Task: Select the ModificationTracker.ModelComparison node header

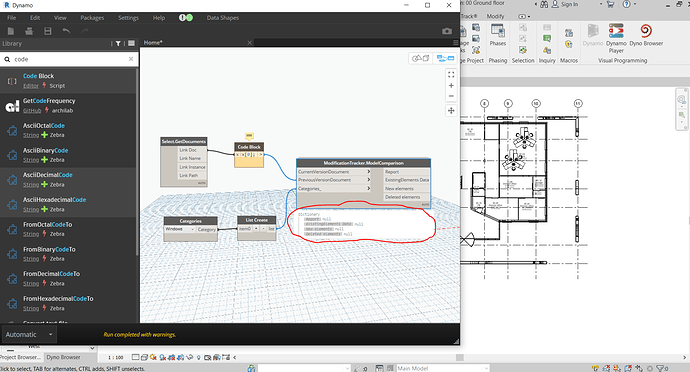Action: tap(363, 163)
